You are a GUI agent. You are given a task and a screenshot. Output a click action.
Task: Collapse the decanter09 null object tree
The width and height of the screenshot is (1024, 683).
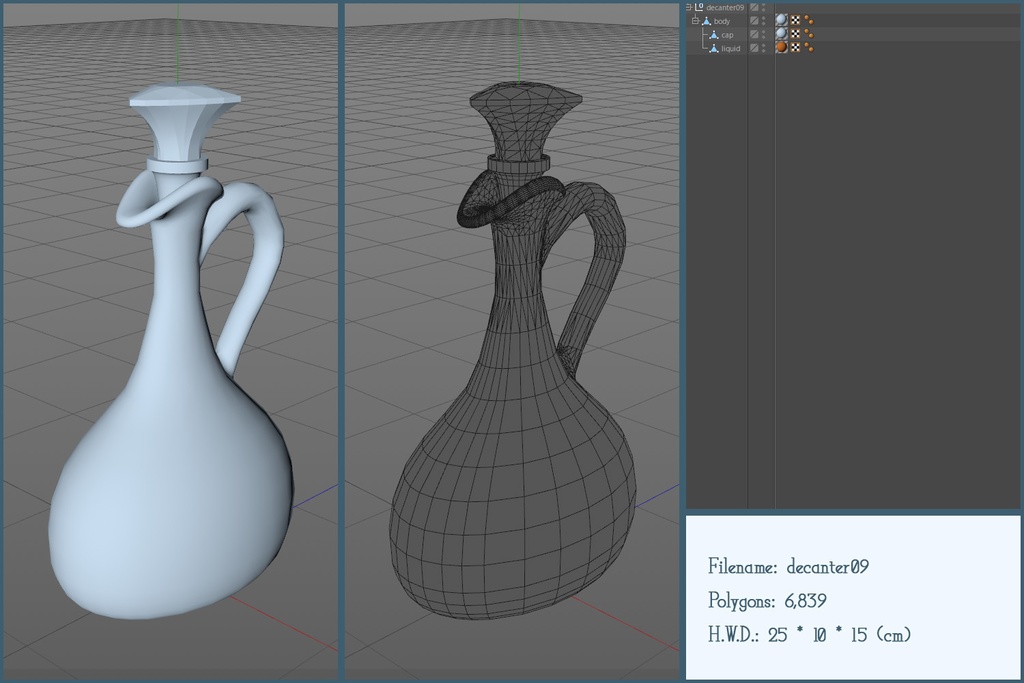689,7
